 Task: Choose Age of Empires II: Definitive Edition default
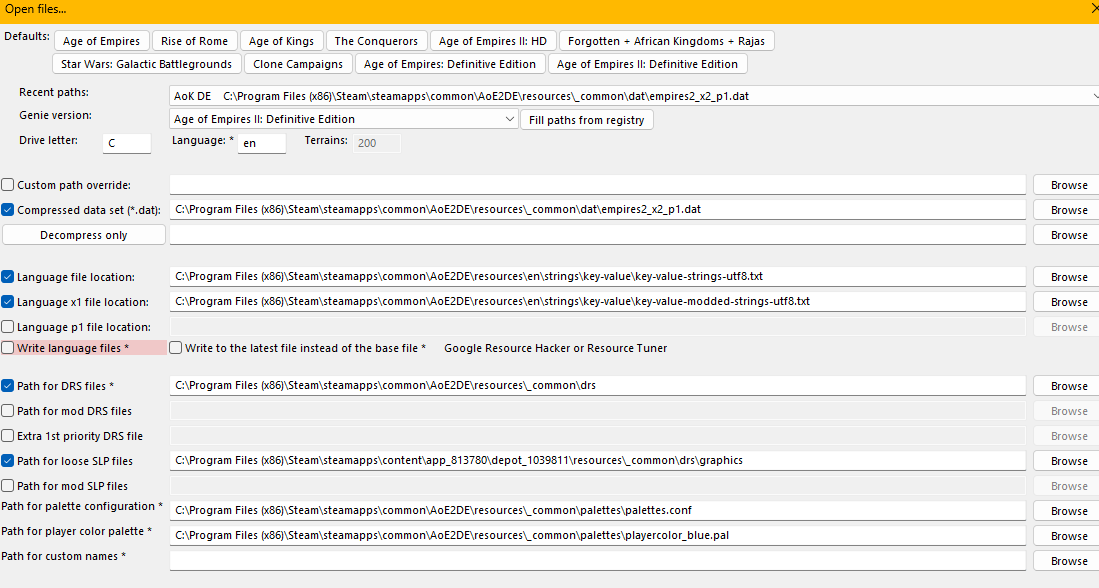[647, 64]
